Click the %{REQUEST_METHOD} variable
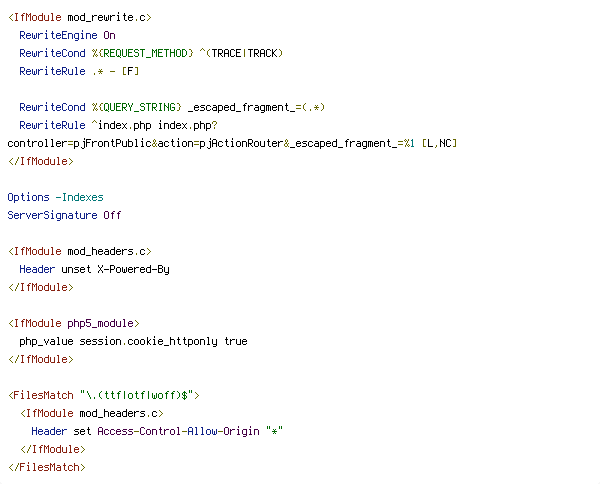Image resolution: width=600 pixels, height=484 pixels. click(x=142, y=53)
